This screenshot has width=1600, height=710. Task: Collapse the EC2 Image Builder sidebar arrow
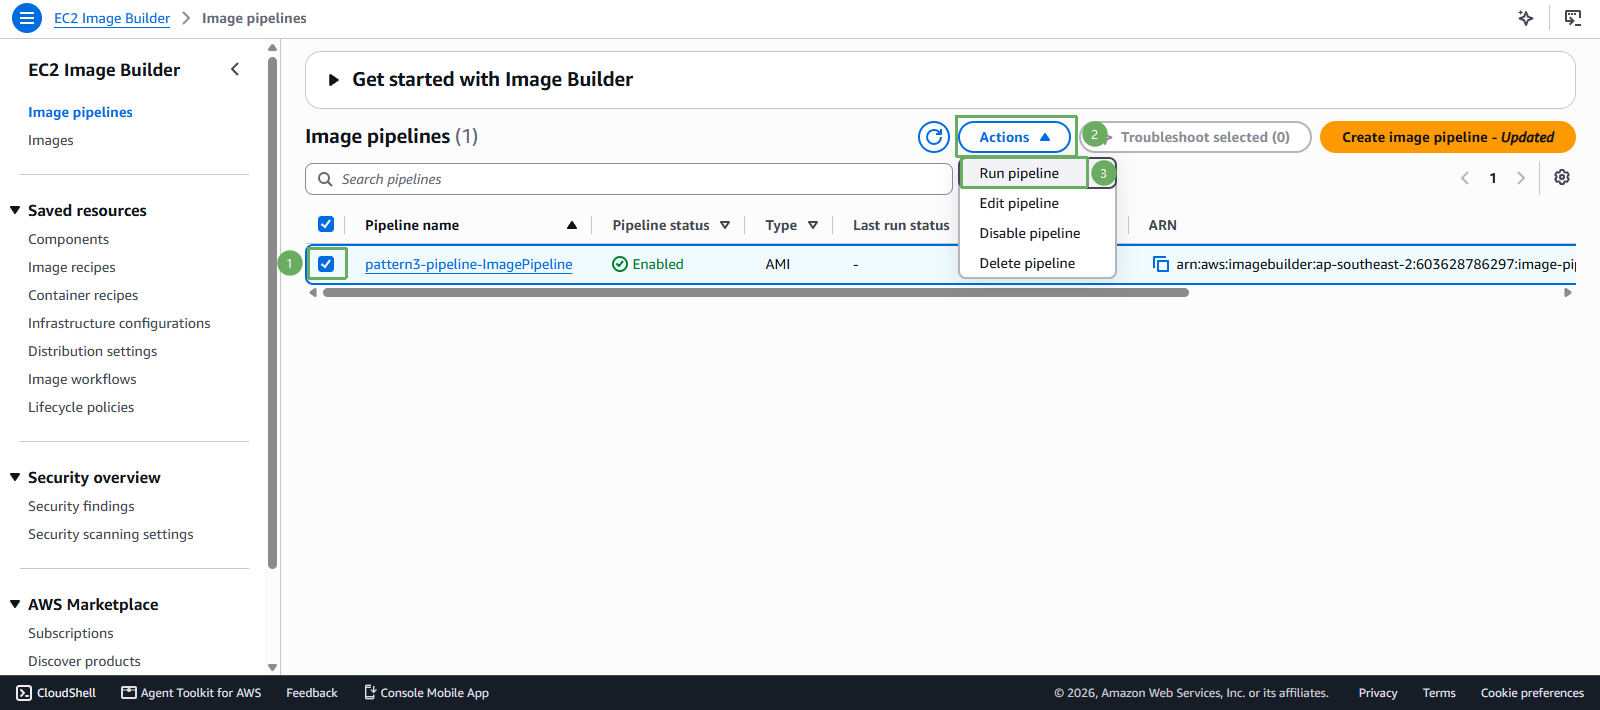235,69
